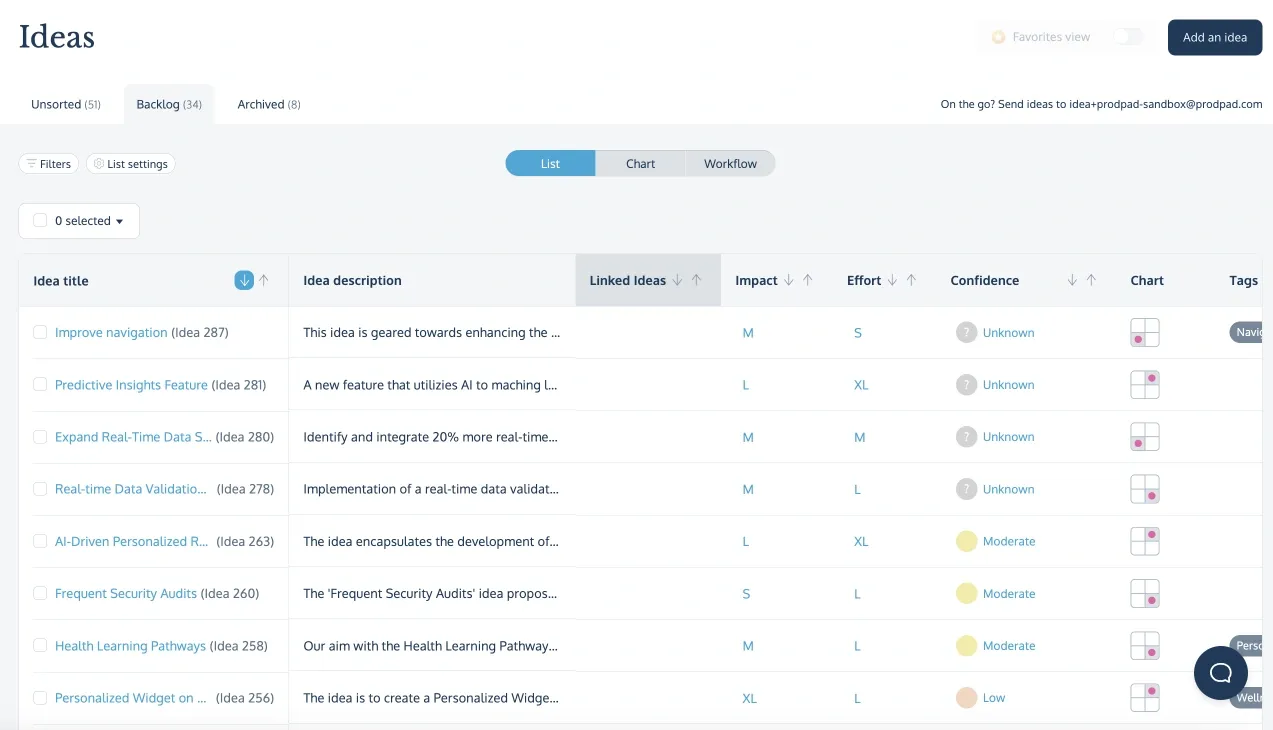Sort the Impact column descending
This screenshot has height=730, width=1273.
788,280
